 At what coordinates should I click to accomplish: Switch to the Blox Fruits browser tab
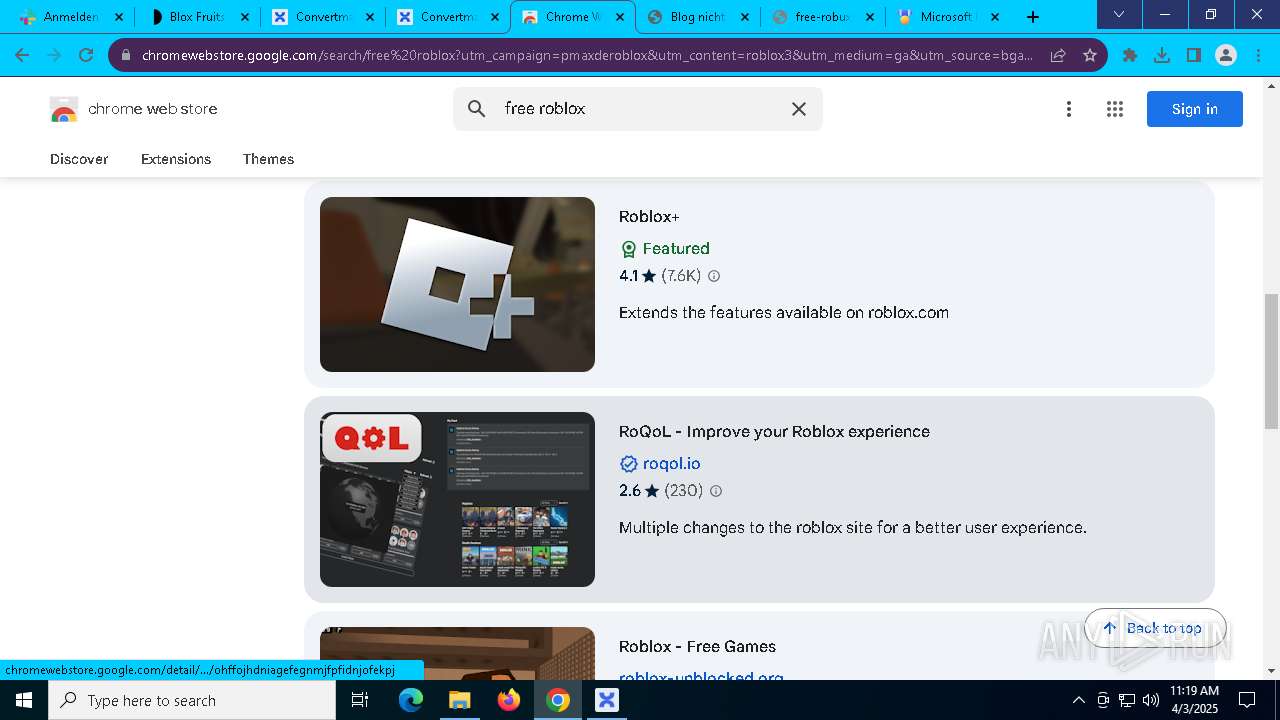[196, 17]
